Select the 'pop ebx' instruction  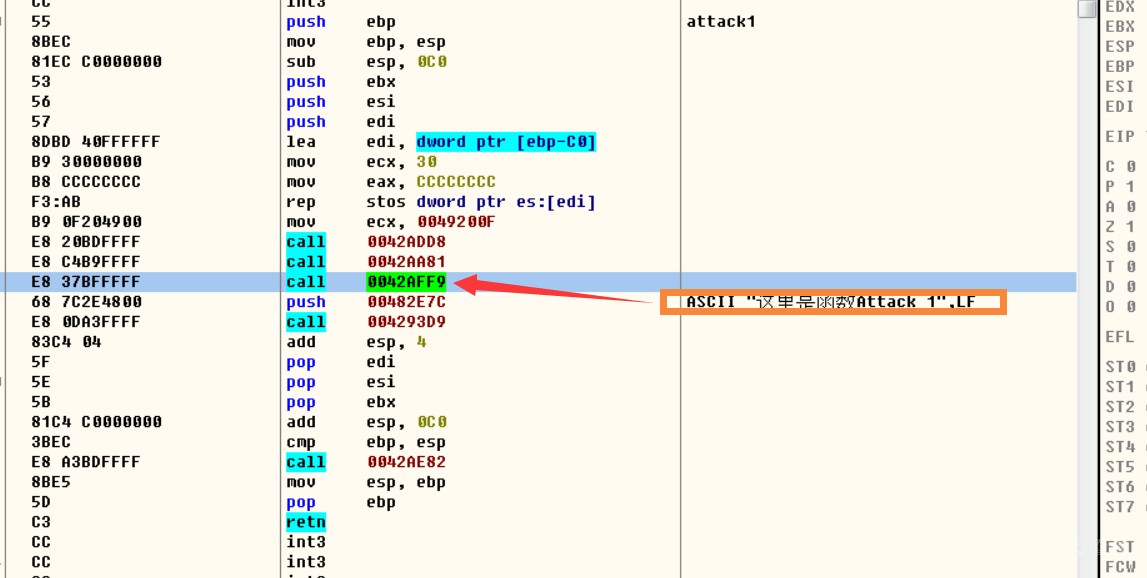click(341, 402)
